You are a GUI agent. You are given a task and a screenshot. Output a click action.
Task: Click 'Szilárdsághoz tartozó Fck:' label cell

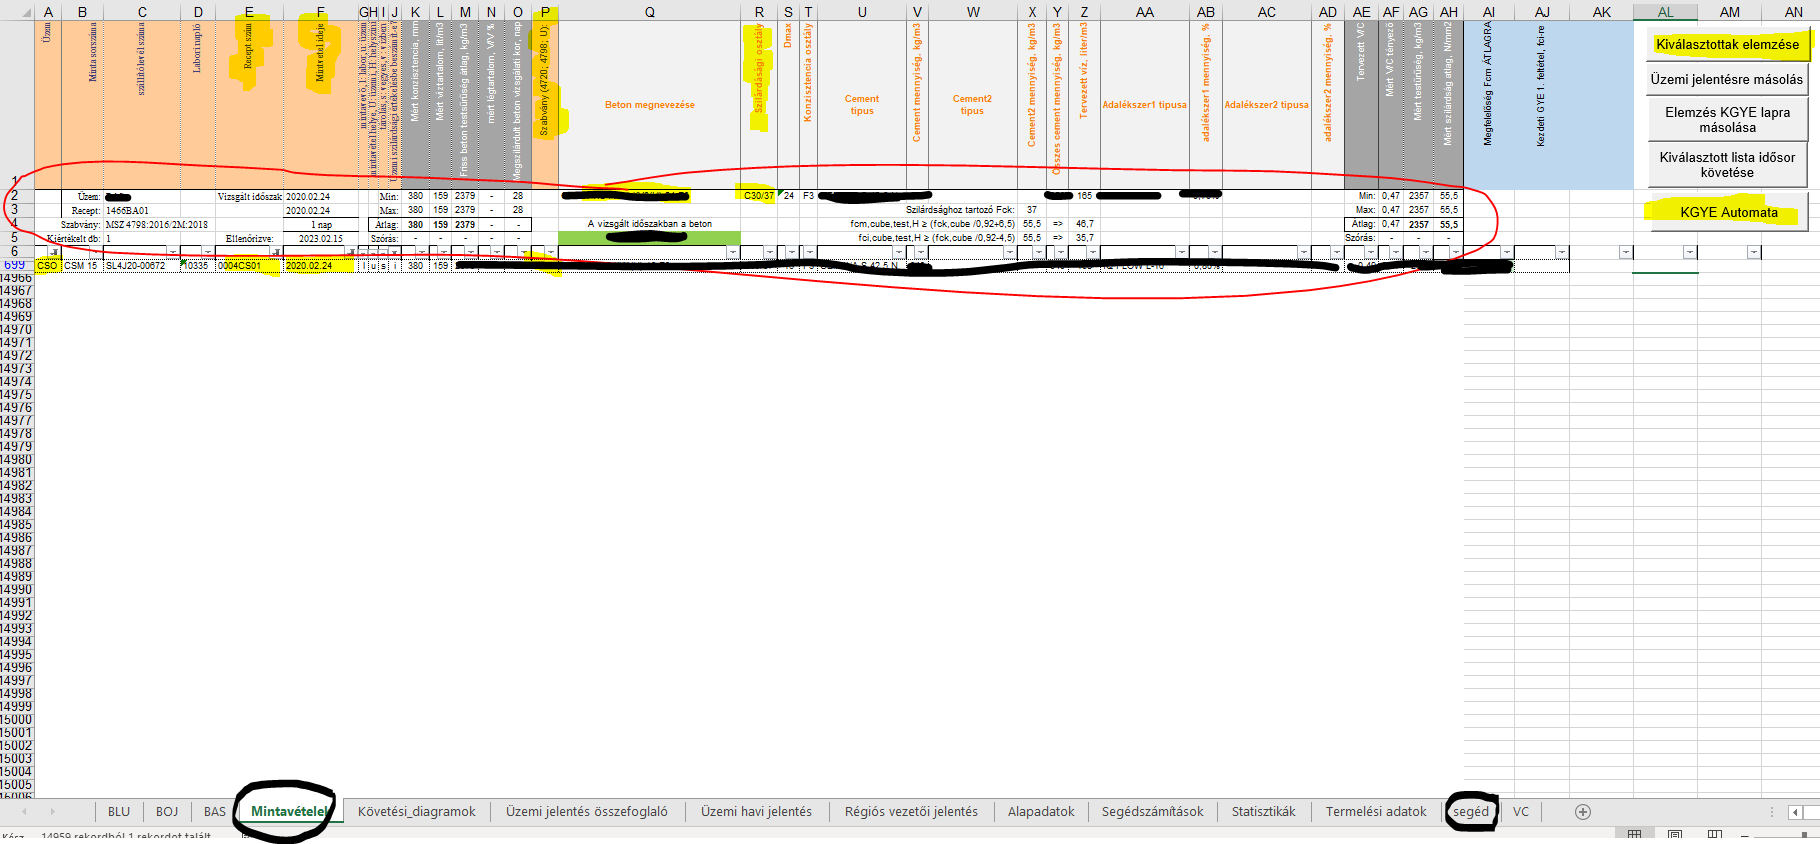coord(960,210)
